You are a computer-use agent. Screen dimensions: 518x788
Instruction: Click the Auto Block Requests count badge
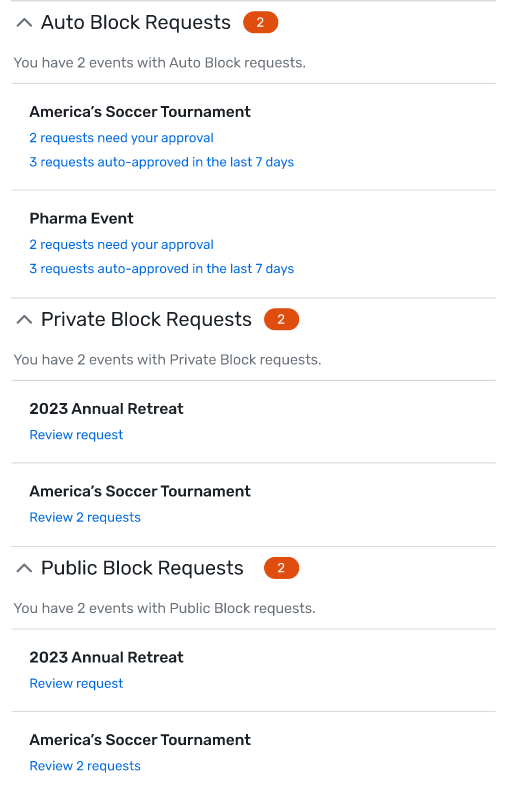[x=260, y=23]
